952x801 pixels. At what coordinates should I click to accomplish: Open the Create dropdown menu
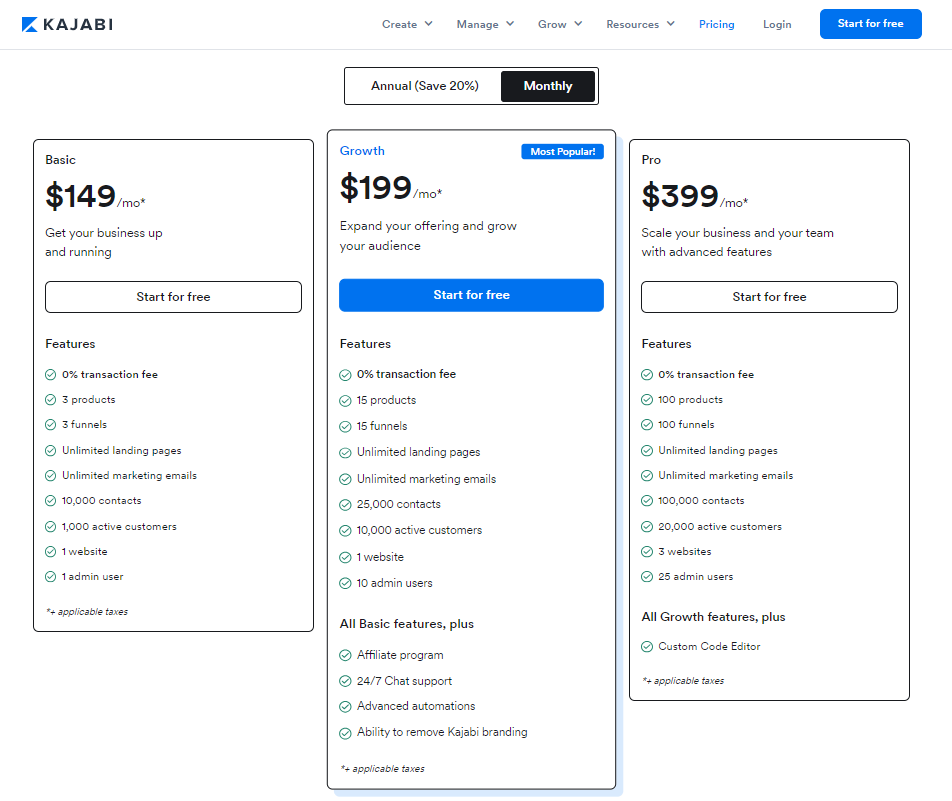coord(407,24)
